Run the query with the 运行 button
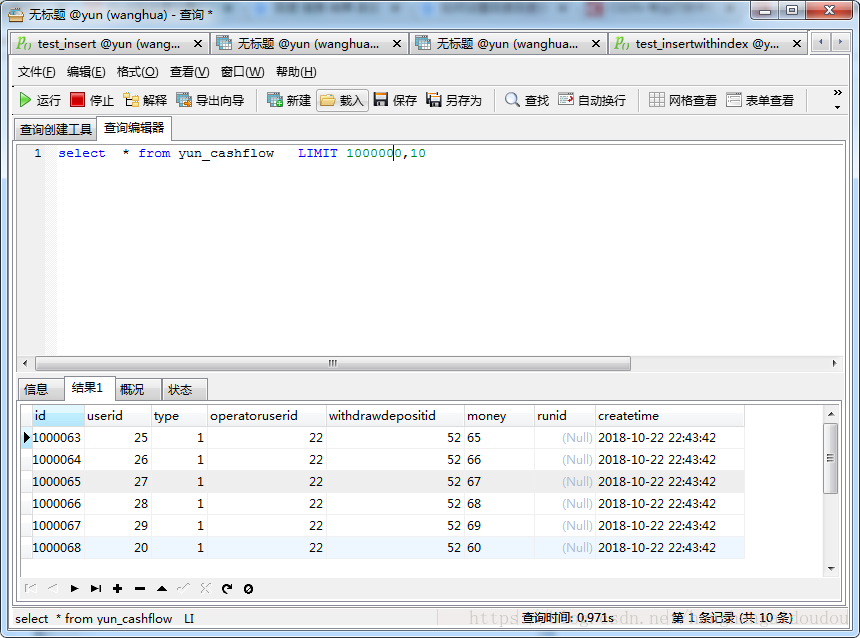The height and width of the screenshot is (638, 860). pos(39,100)
